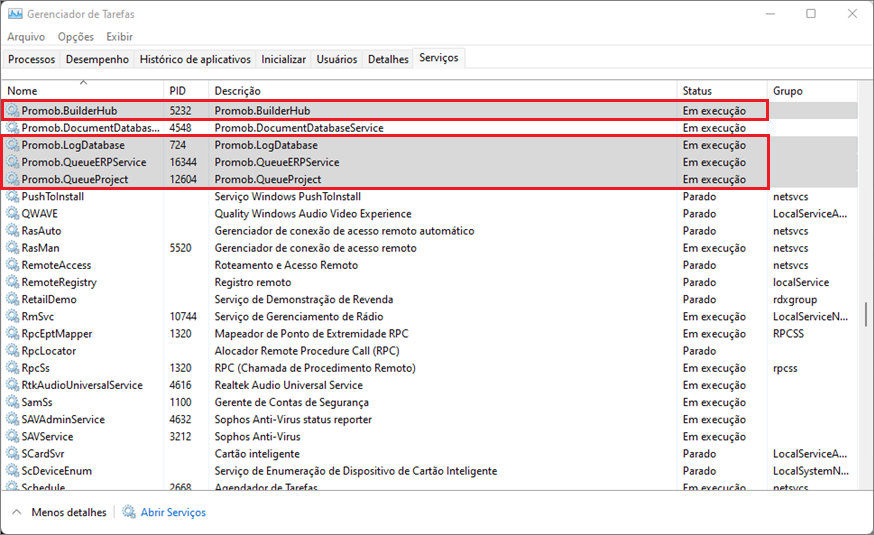
Task: Sort by the Grupo column header
Action: [812, 90]
